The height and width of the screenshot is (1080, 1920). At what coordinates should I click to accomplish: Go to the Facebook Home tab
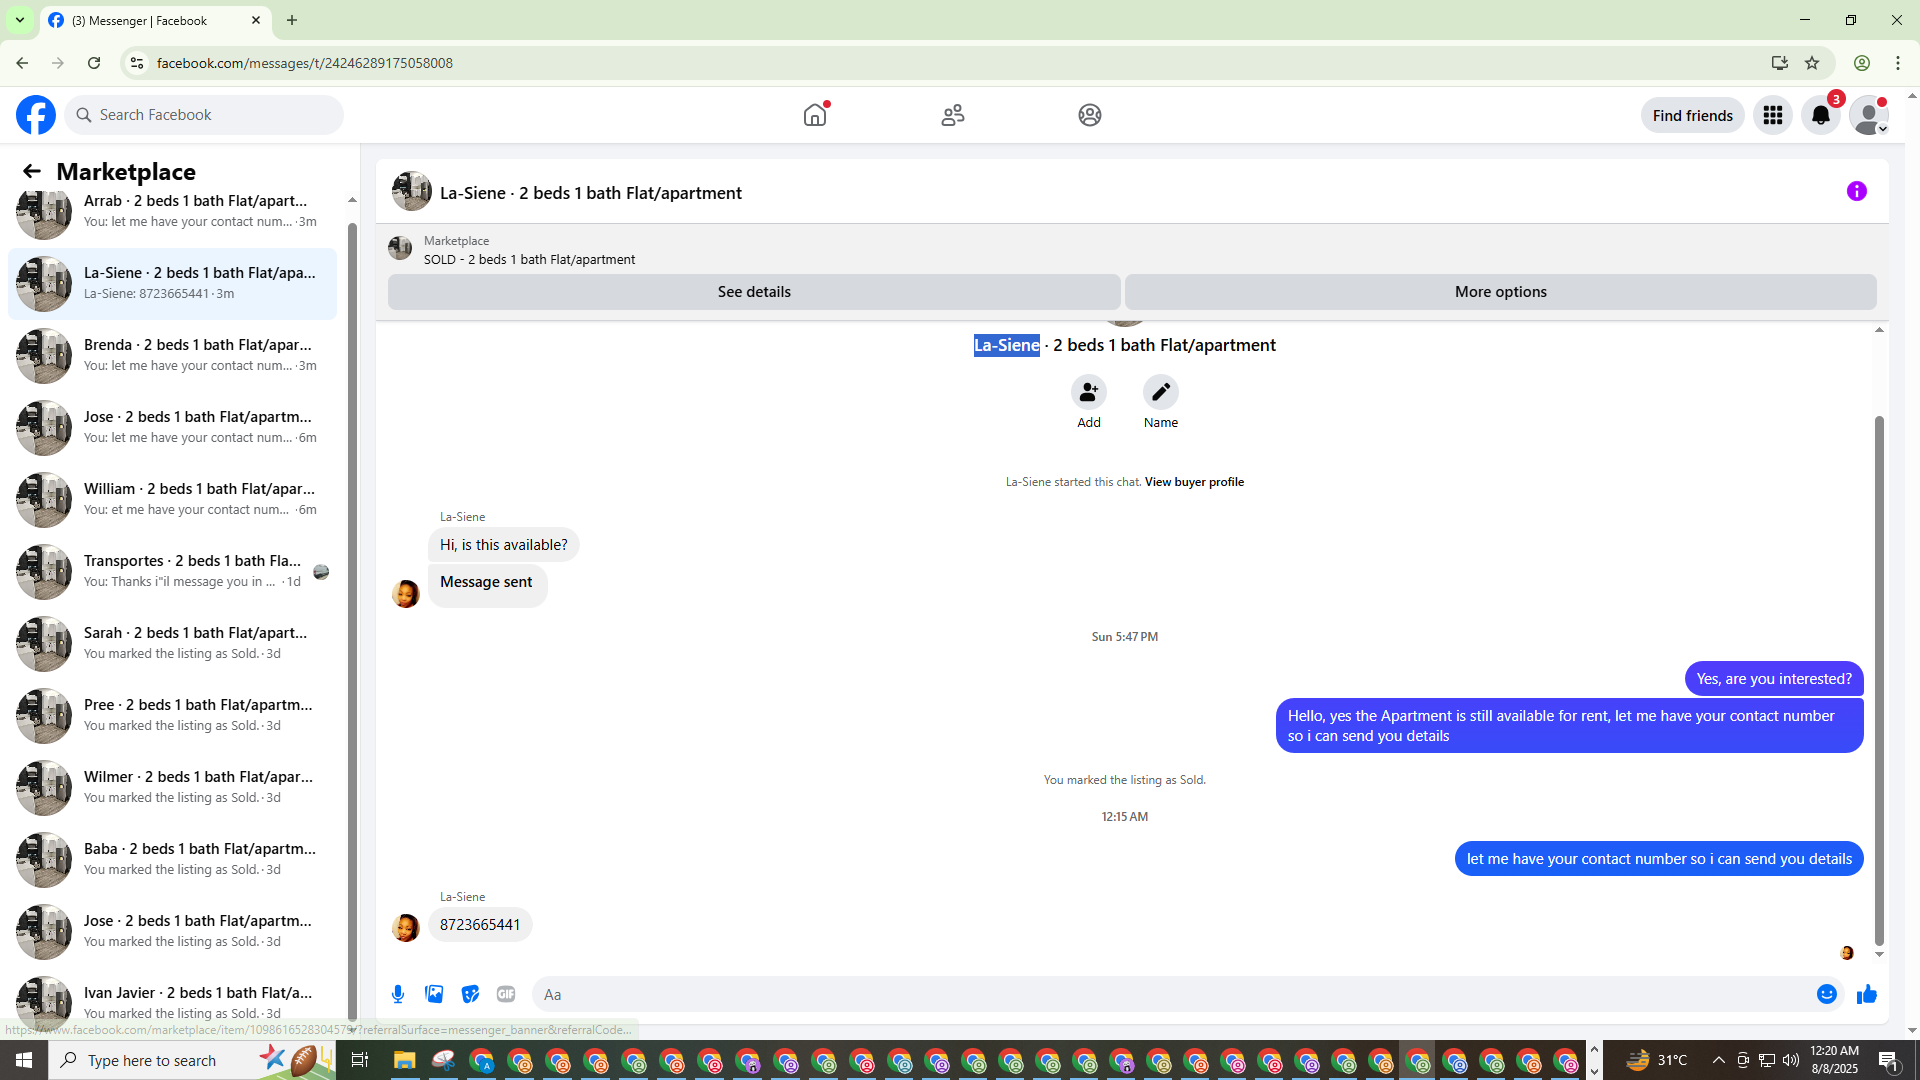[x=815, y=115]
